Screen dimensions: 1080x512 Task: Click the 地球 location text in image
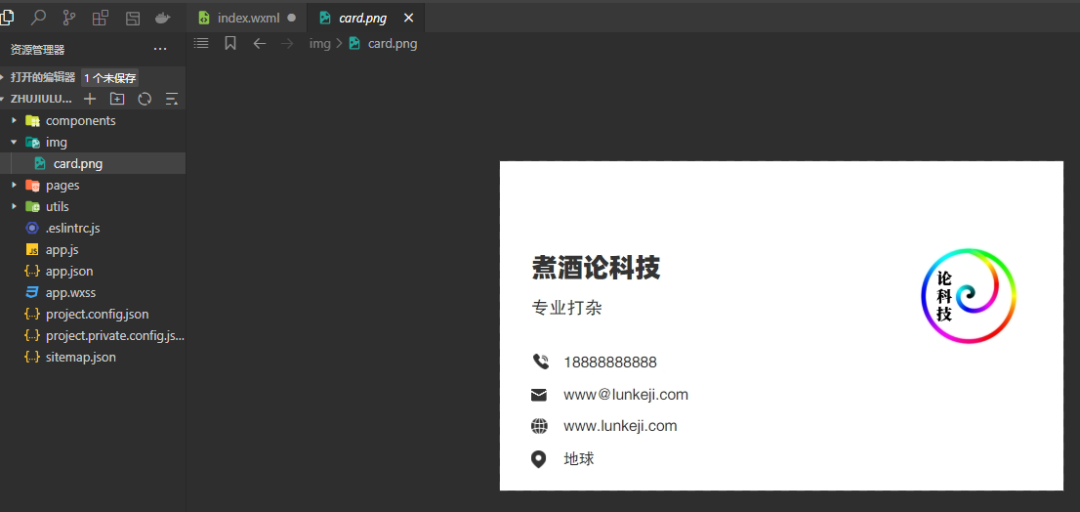pyautogui.click(x=579, y=459)
